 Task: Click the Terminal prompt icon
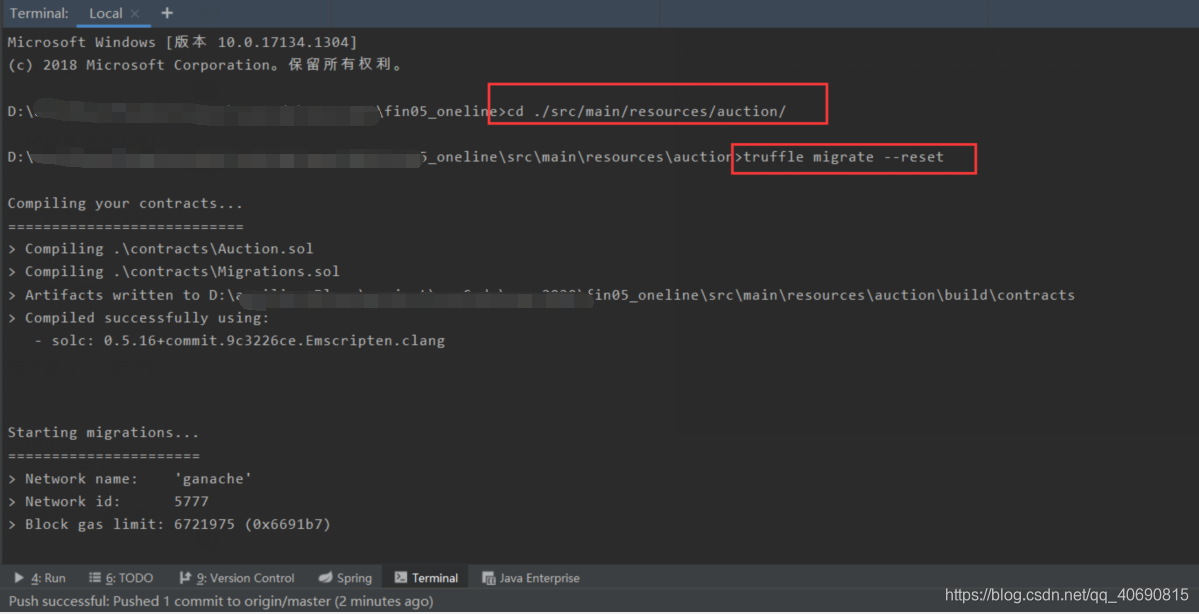(x=400, y=578)
